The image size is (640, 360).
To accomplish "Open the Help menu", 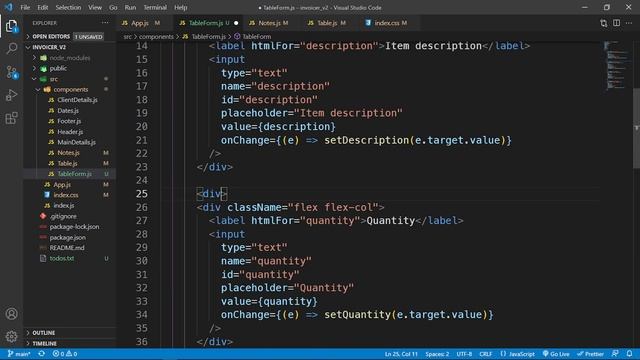I will [x=180, y=7].
